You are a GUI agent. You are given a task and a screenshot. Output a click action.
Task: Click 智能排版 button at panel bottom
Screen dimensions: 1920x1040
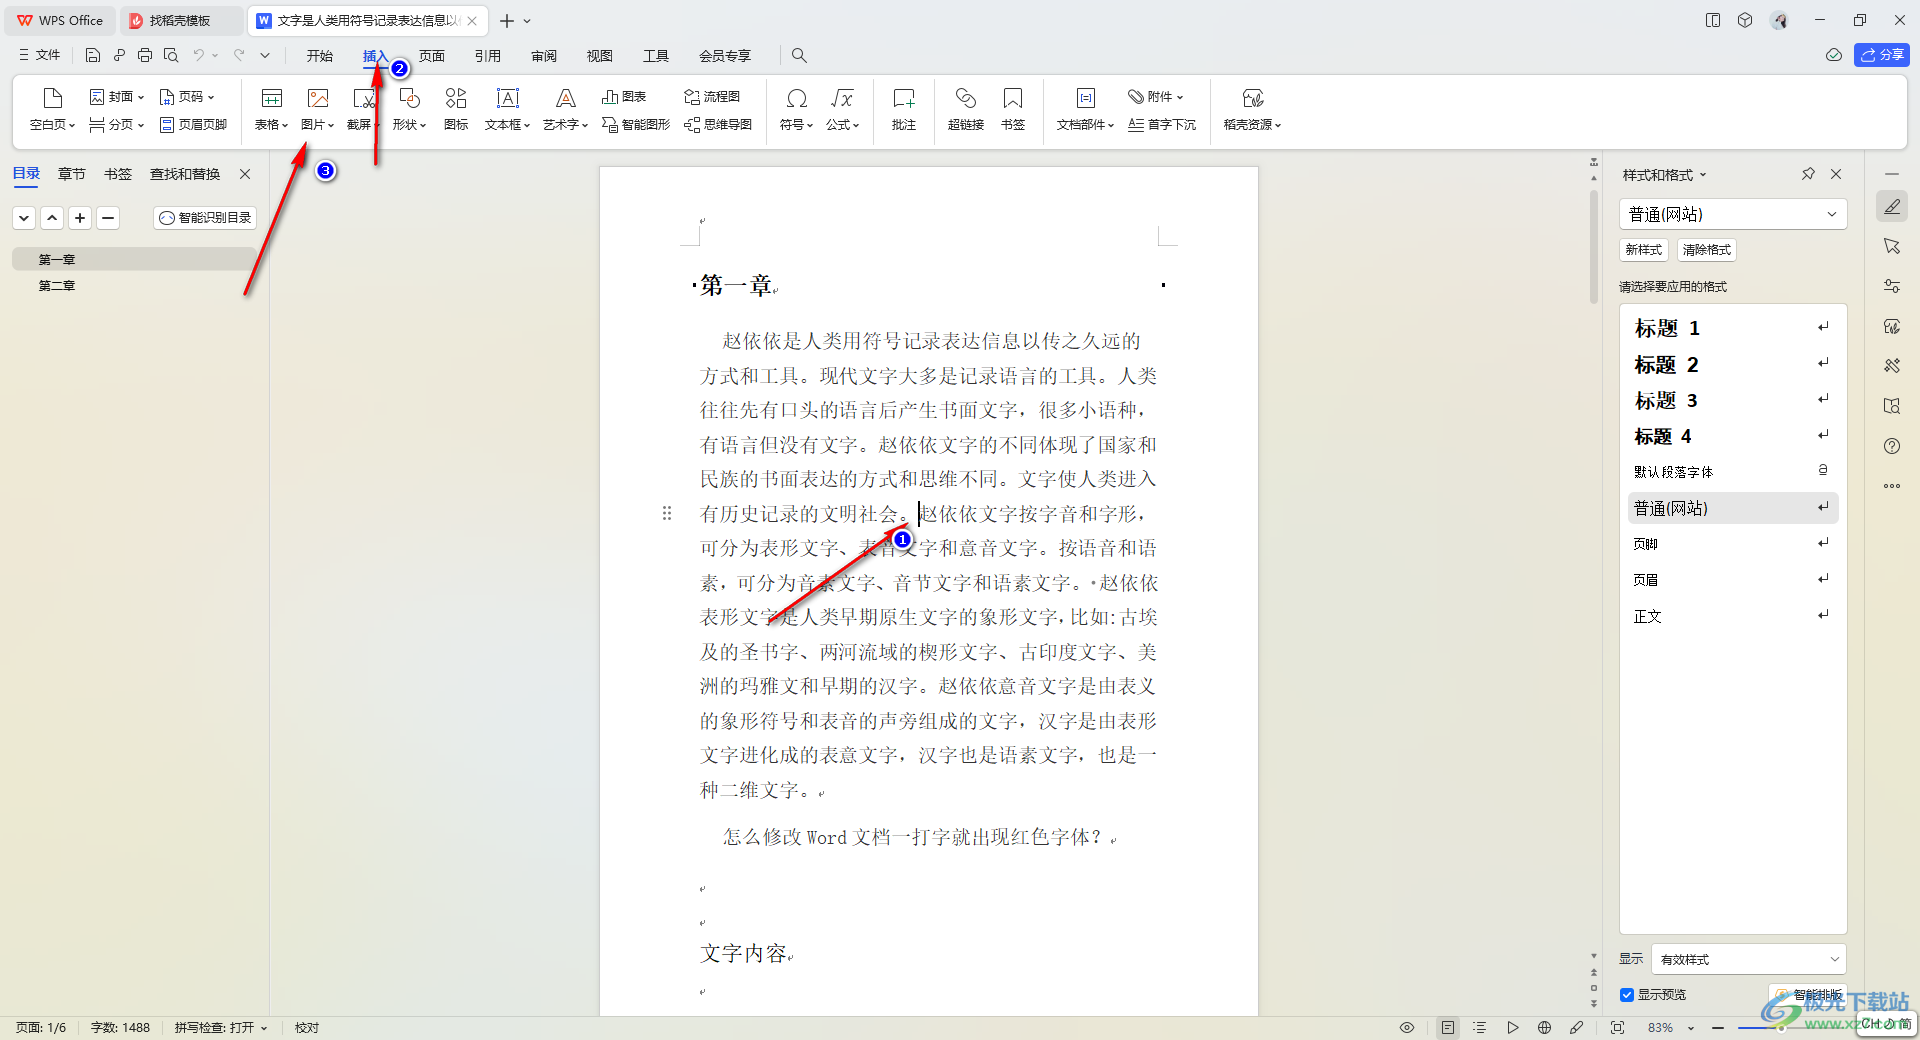click(1808, 995)
